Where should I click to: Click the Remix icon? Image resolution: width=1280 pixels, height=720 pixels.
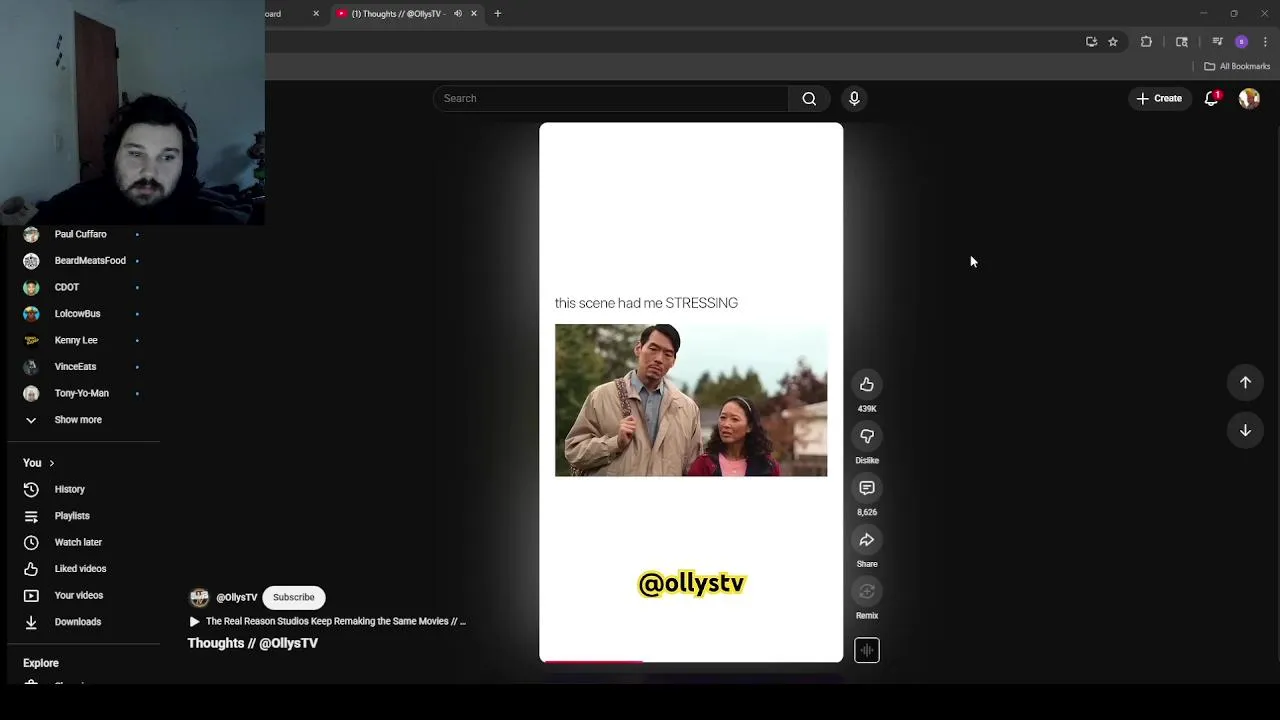pos(867,592)
